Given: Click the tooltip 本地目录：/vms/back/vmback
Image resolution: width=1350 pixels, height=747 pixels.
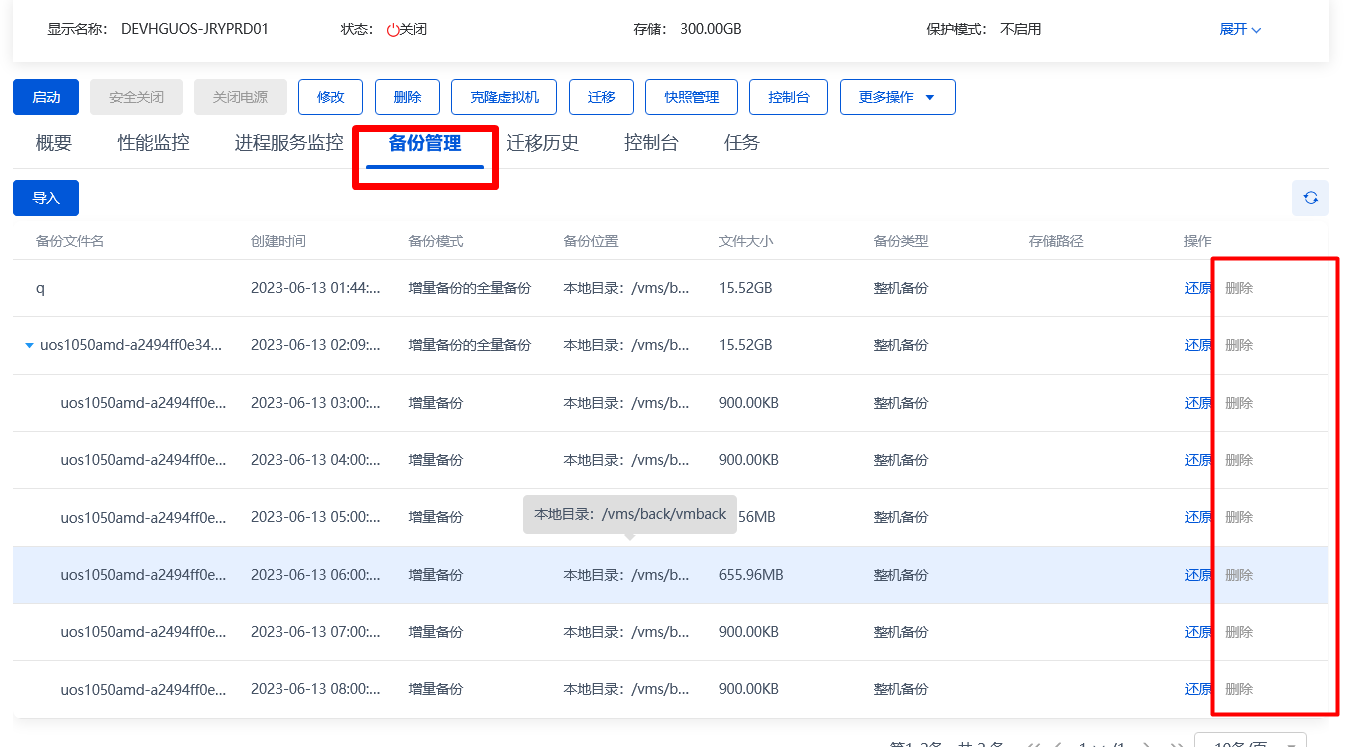Looking at the screenshot, I should click(x=630, y=514).
